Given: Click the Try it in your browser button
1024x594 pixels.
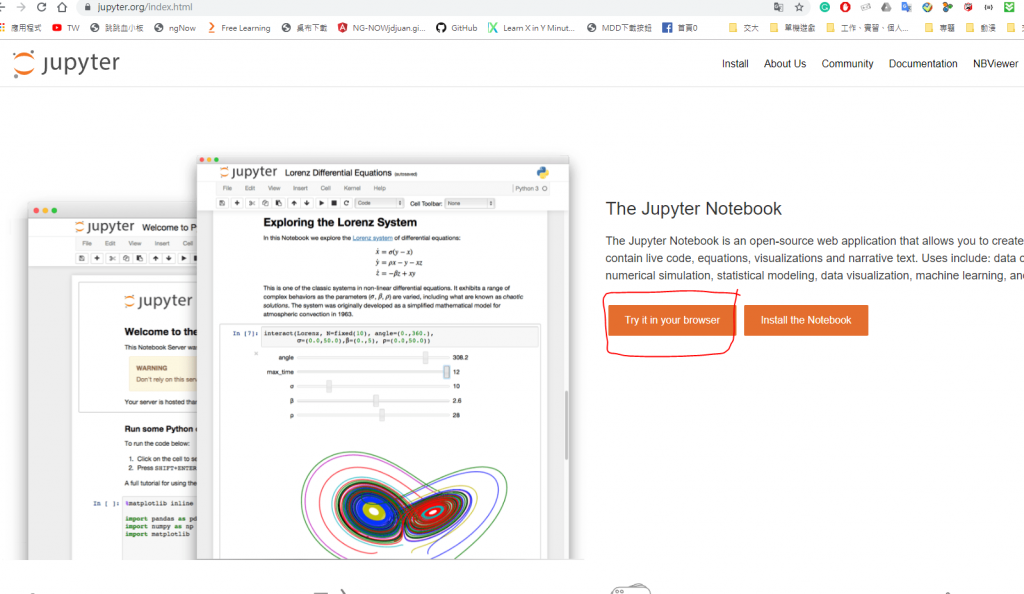Looking at the screenshot, I should point(672,320).
